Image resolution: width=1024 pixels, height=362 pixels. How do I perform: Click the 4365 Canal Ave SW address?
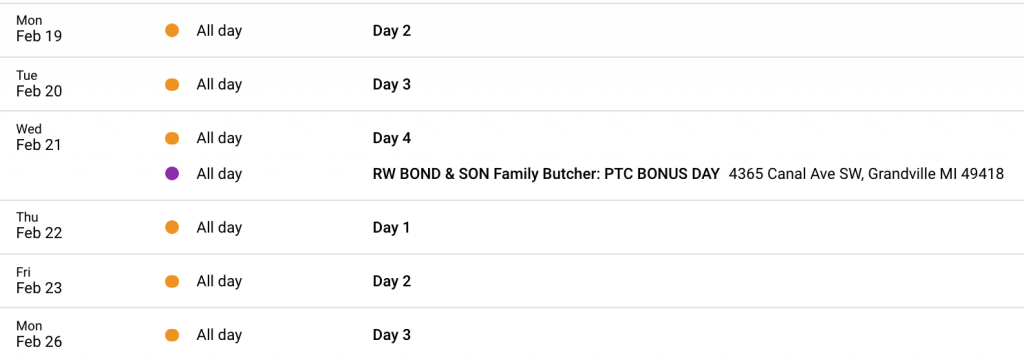pyautogui.click(x=867, y=174)
